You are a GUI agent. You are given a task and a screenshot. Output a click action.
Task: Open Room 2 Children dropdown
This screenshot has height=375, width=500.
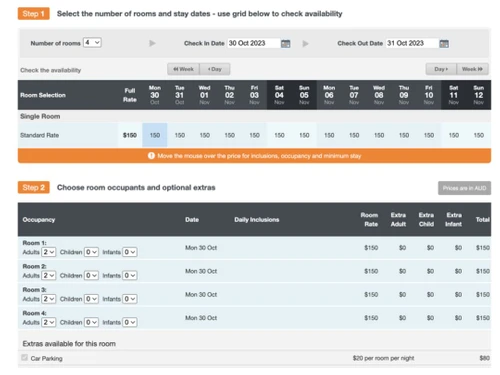91,275
